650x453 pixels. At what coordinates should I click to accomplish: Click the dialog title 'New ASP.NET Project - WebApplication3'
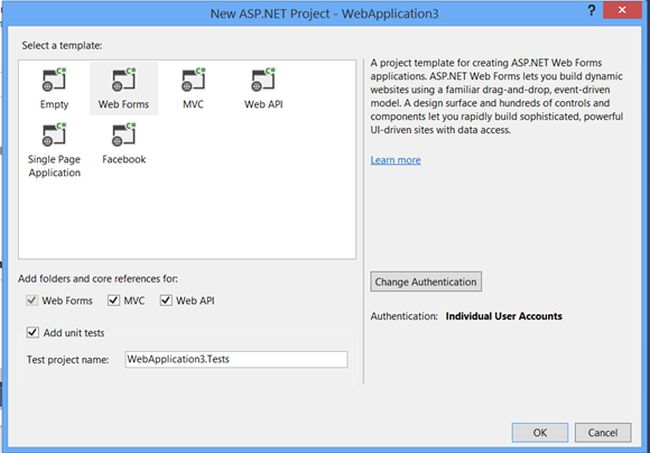click(324, 14)
